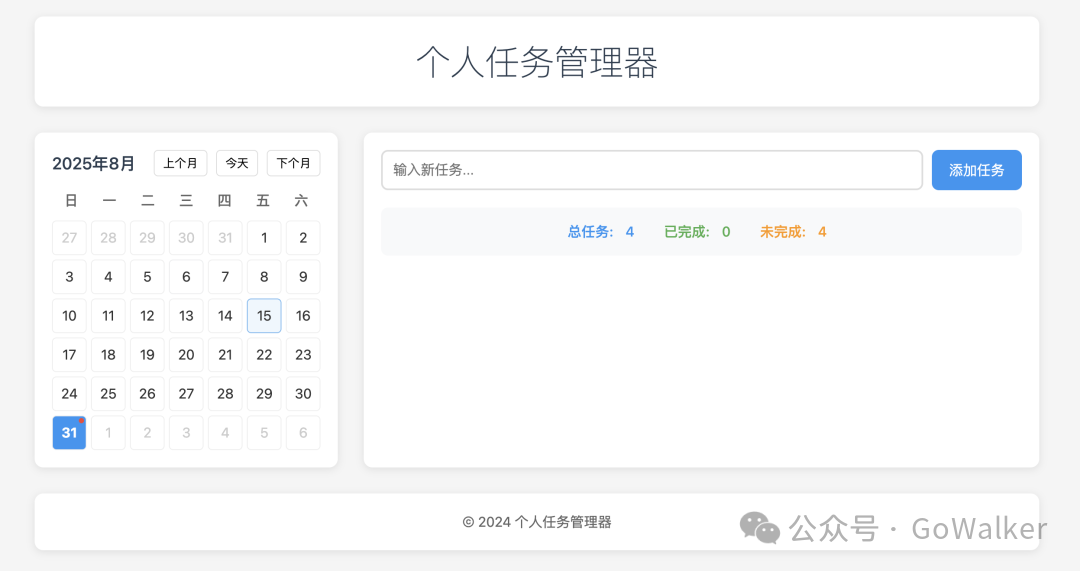Image resolution: width=1080 pixels, height=571 pixels.
Task: Choose greyed July 29 in the first row
Action: pyautogui.click(x=147, y=238)
